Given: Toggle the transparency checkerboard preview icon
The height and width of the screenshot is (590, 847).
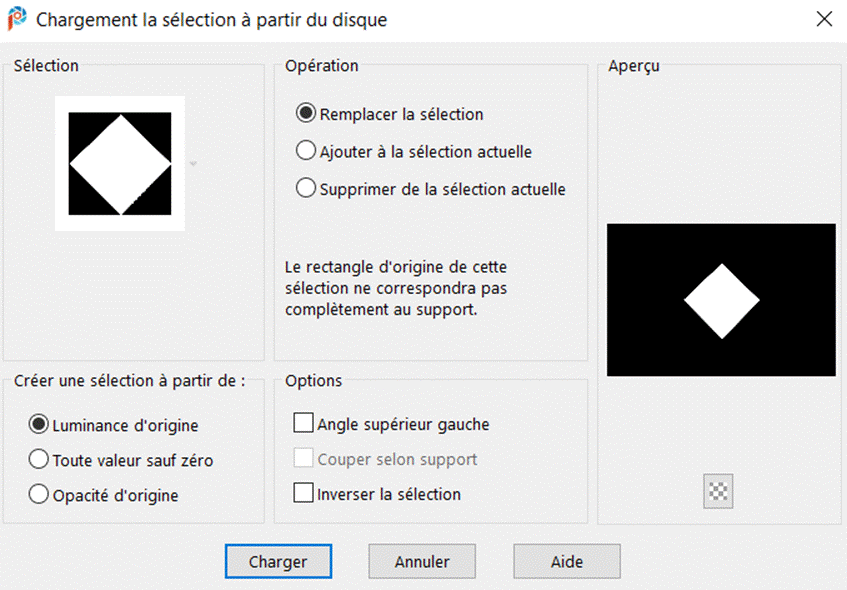Looking at the screenshot, I should (x=718, y=492).
